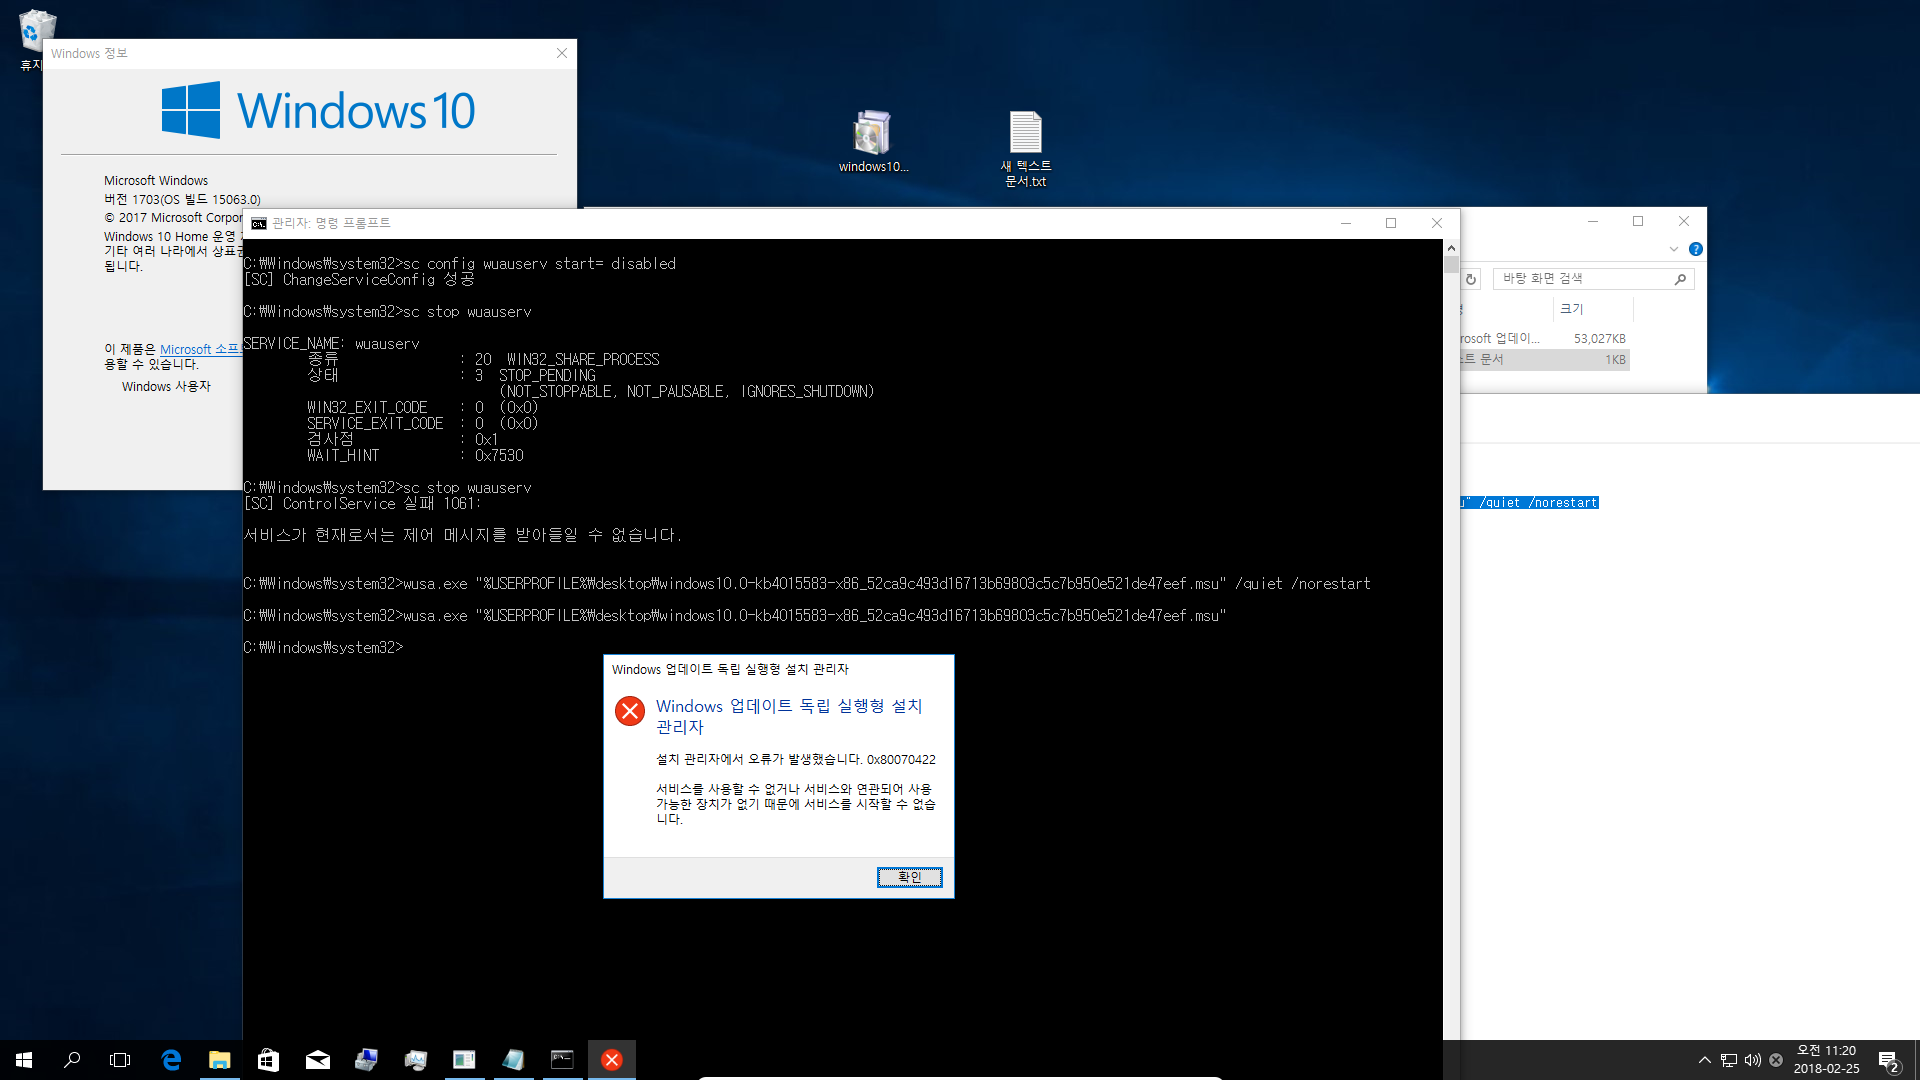
Task: Maximize the Command Prompt window
Action: (x=1391, y=223)
